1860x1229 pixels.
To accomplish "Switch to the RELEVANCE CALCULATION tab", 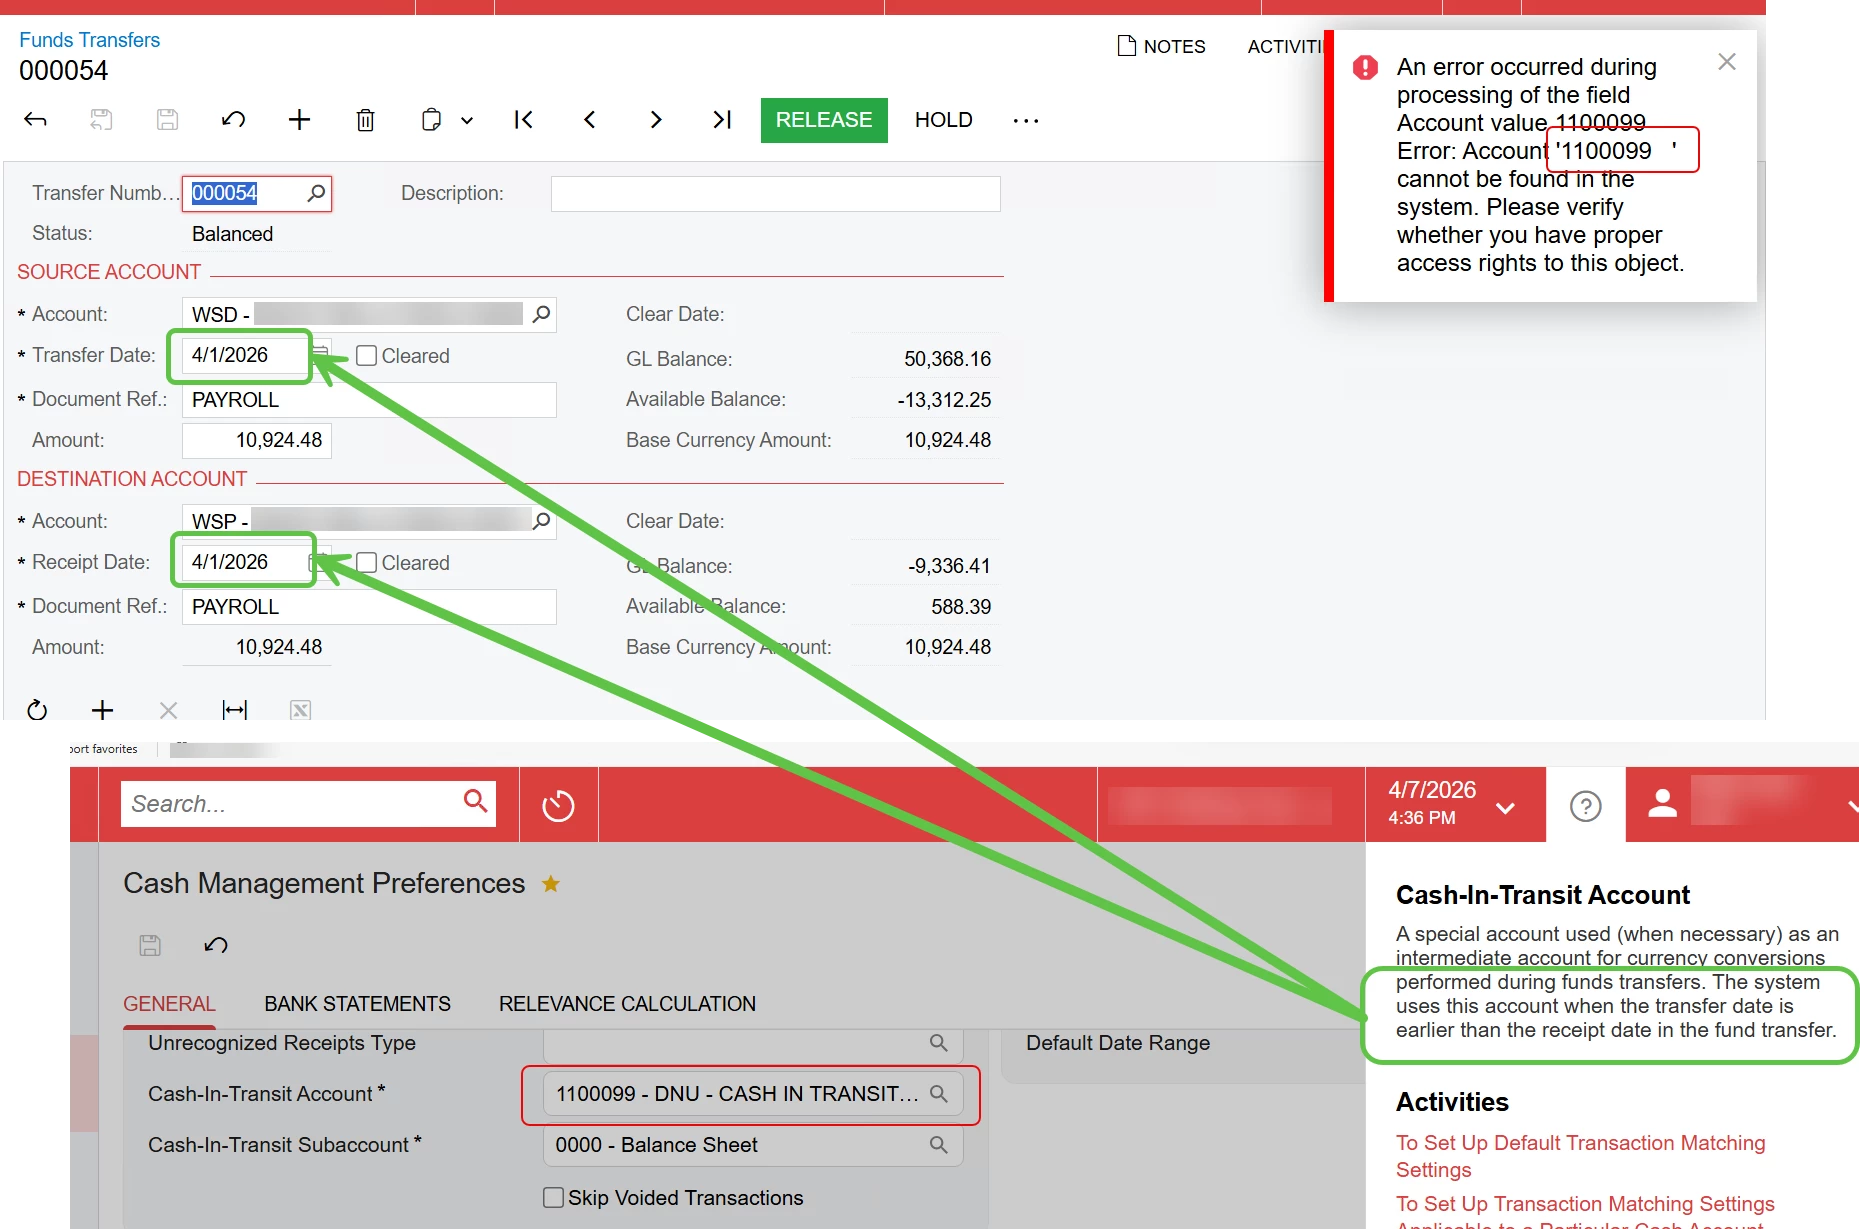I will tap(627, 1004).
